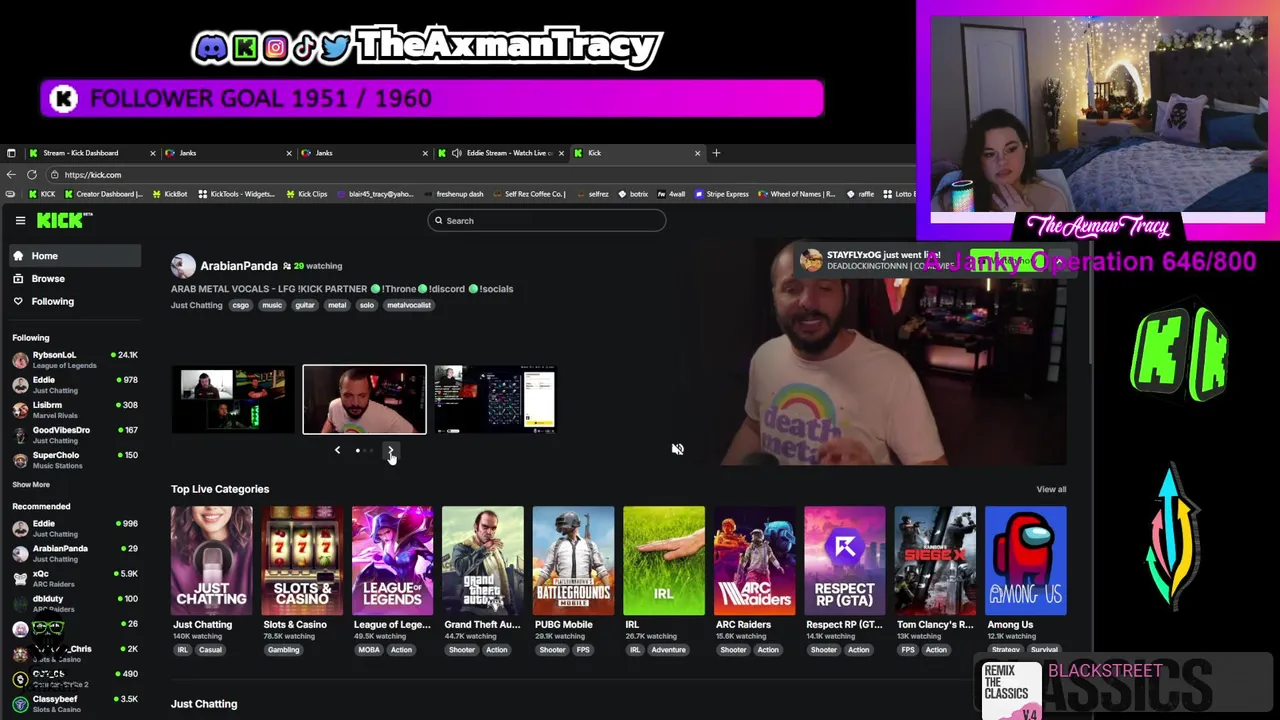Select the guitar tag under ArabianPanda

tap(305, 305)
